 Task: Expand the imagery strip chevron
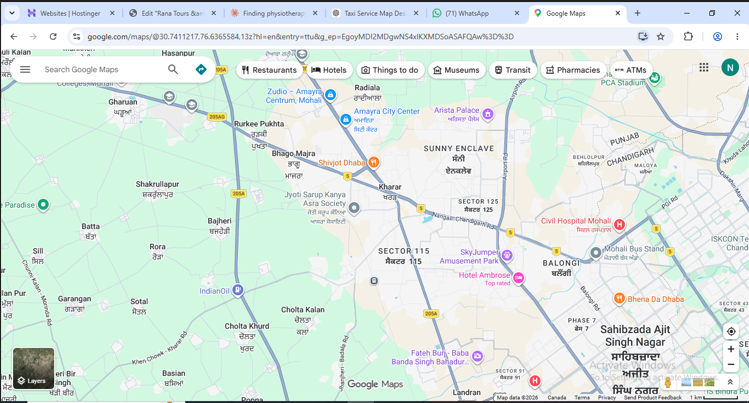[x=730, y=382]
